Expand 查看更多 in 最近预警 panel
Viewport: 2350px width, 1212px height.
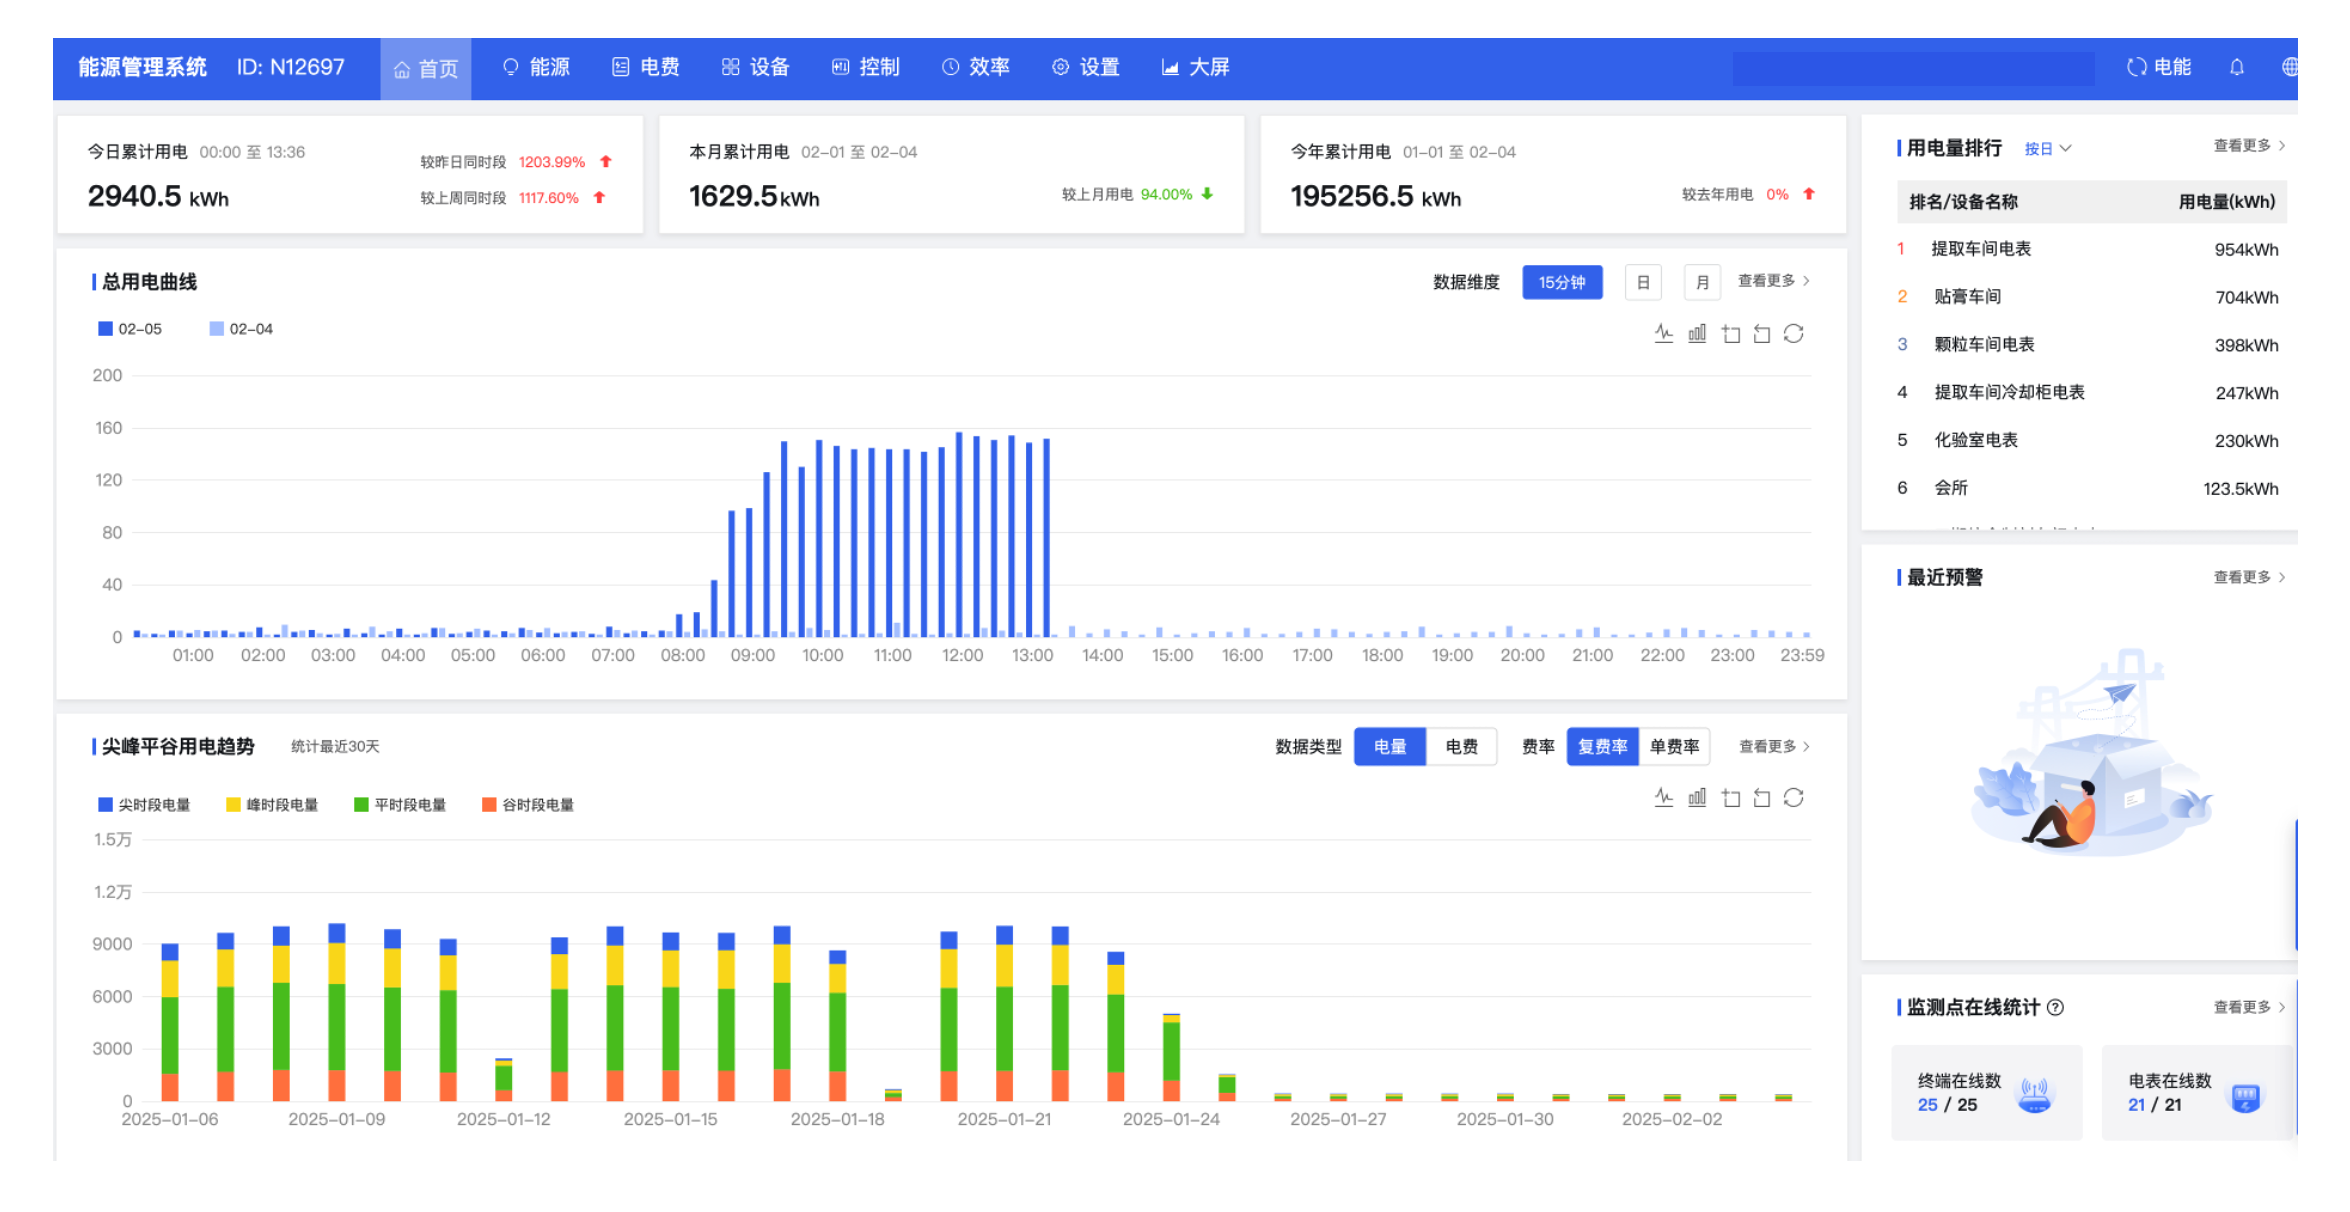(2248, 577)
